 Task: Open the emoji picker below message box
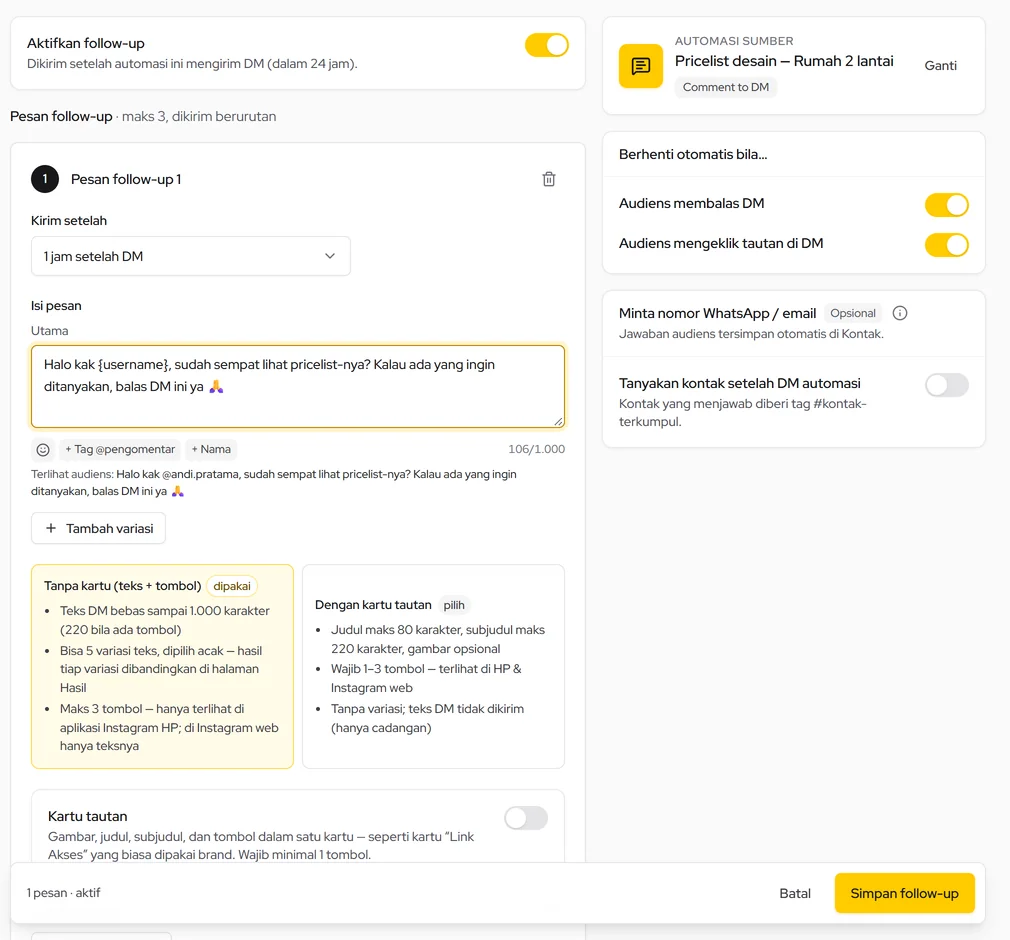click(43, 450)
